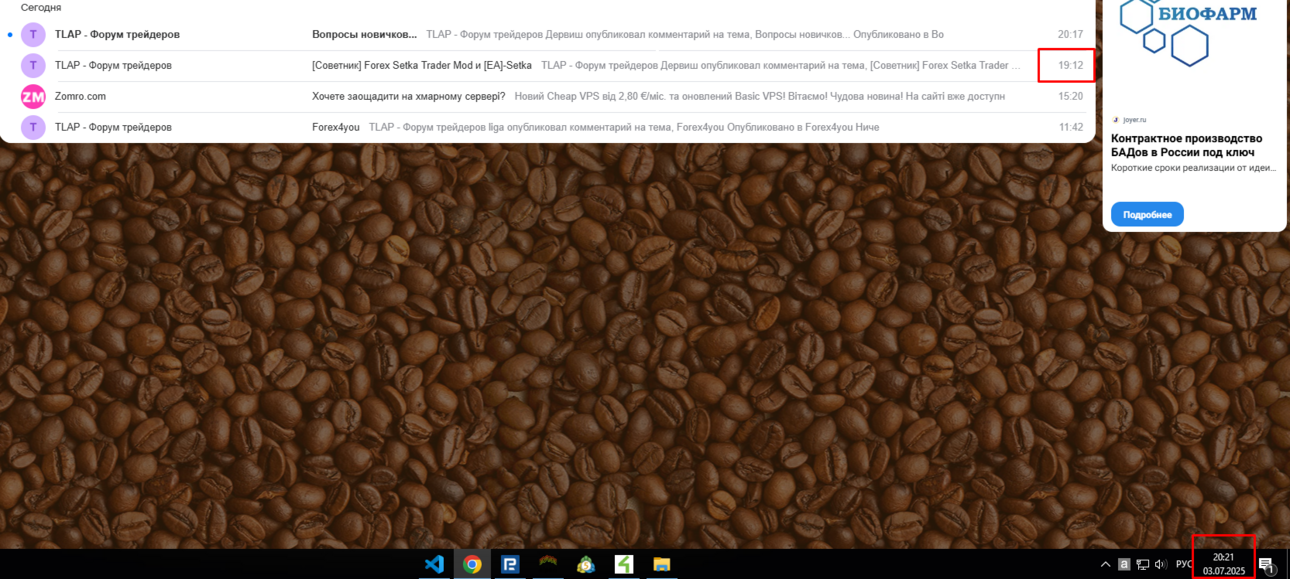
Task: Click the TLAP sender in the Forex4you row
Action: (x=113, y=127)
